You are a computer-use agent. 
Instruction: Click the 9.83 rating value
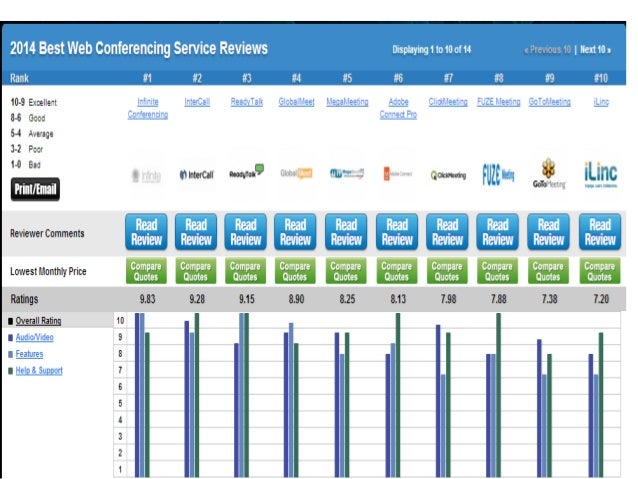[x=147, y=299]
